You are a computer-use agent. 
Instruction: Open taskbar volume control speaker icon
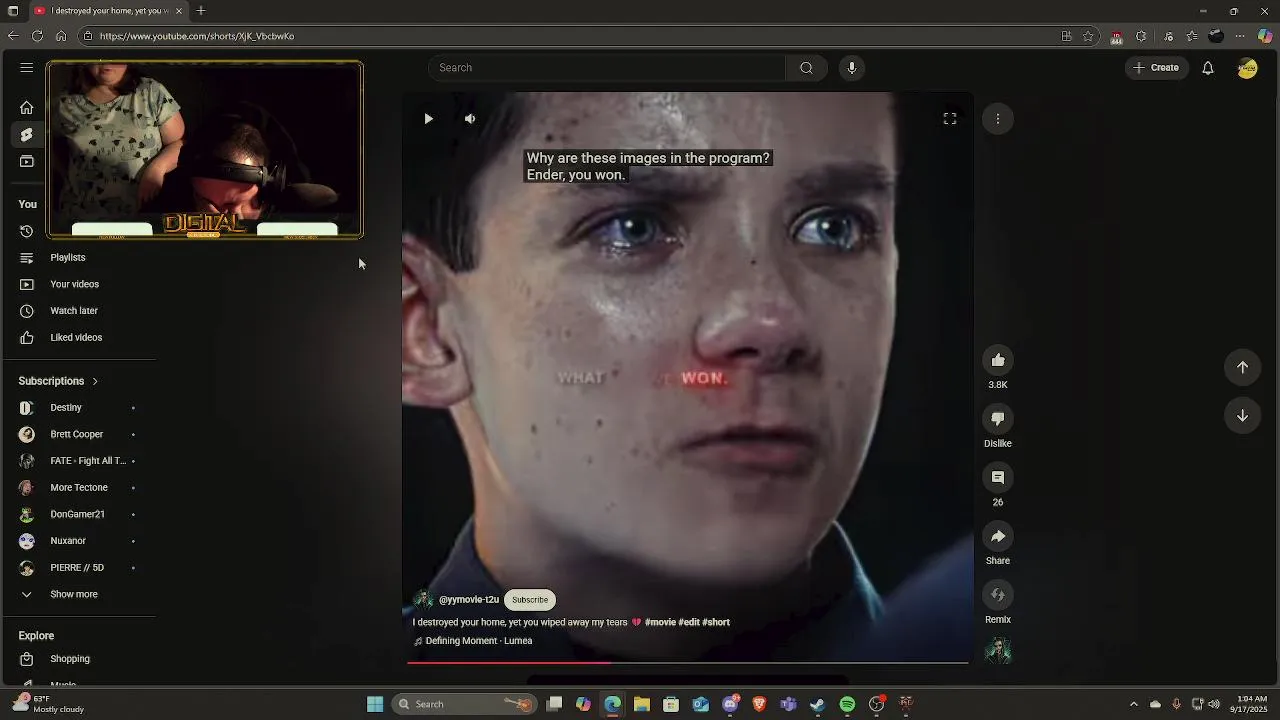point(1214,704)
